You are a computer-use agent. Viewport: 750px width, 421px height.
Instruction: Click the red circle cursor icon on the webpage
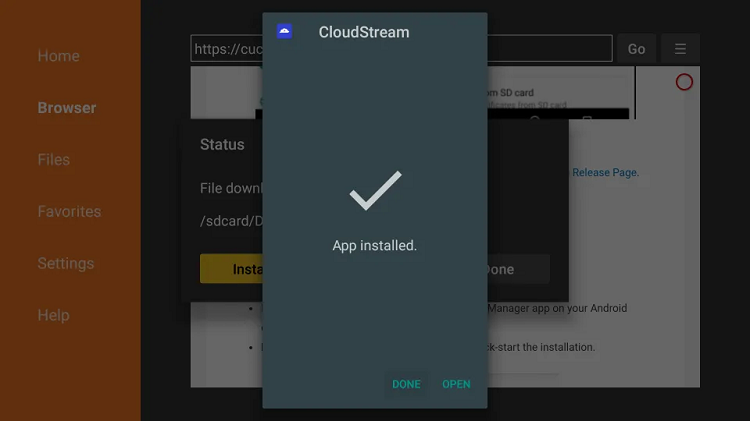click(x=684, y=82)
